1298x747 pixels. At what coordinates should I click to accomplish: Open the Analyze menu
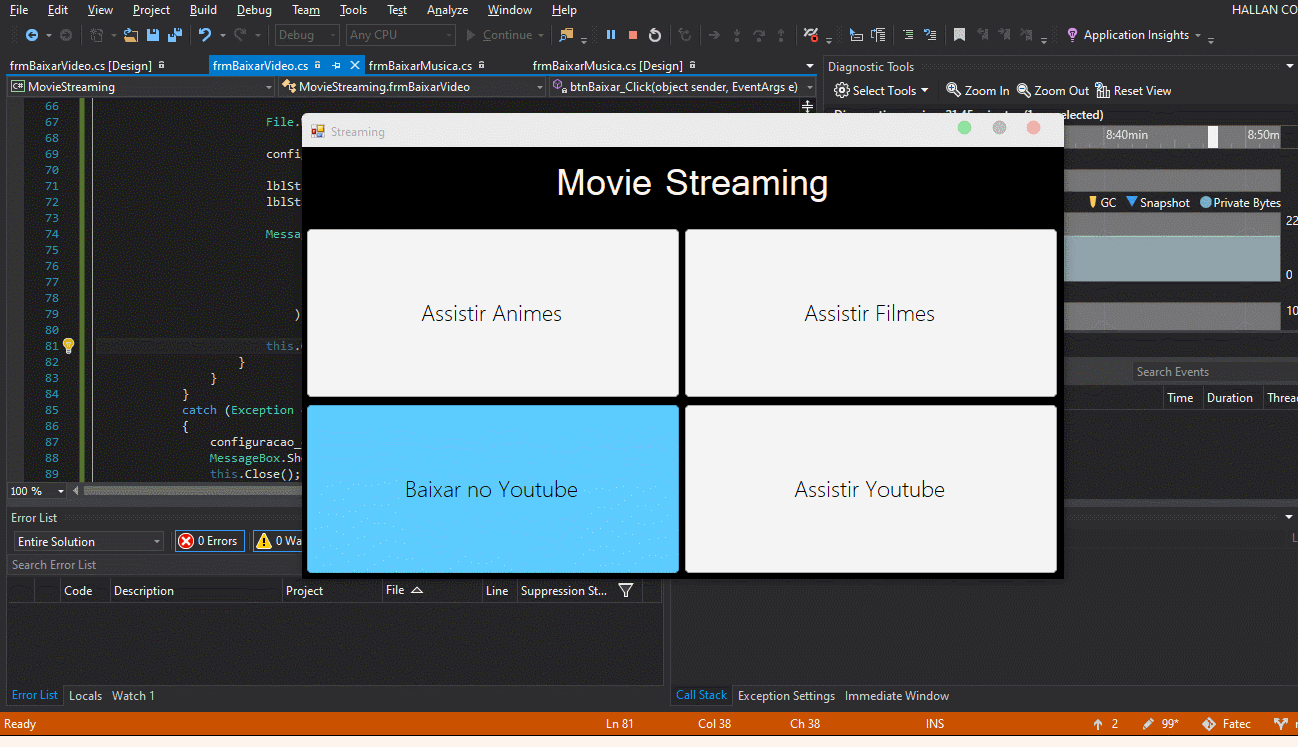pyautogui.click(x=447, y=10)
